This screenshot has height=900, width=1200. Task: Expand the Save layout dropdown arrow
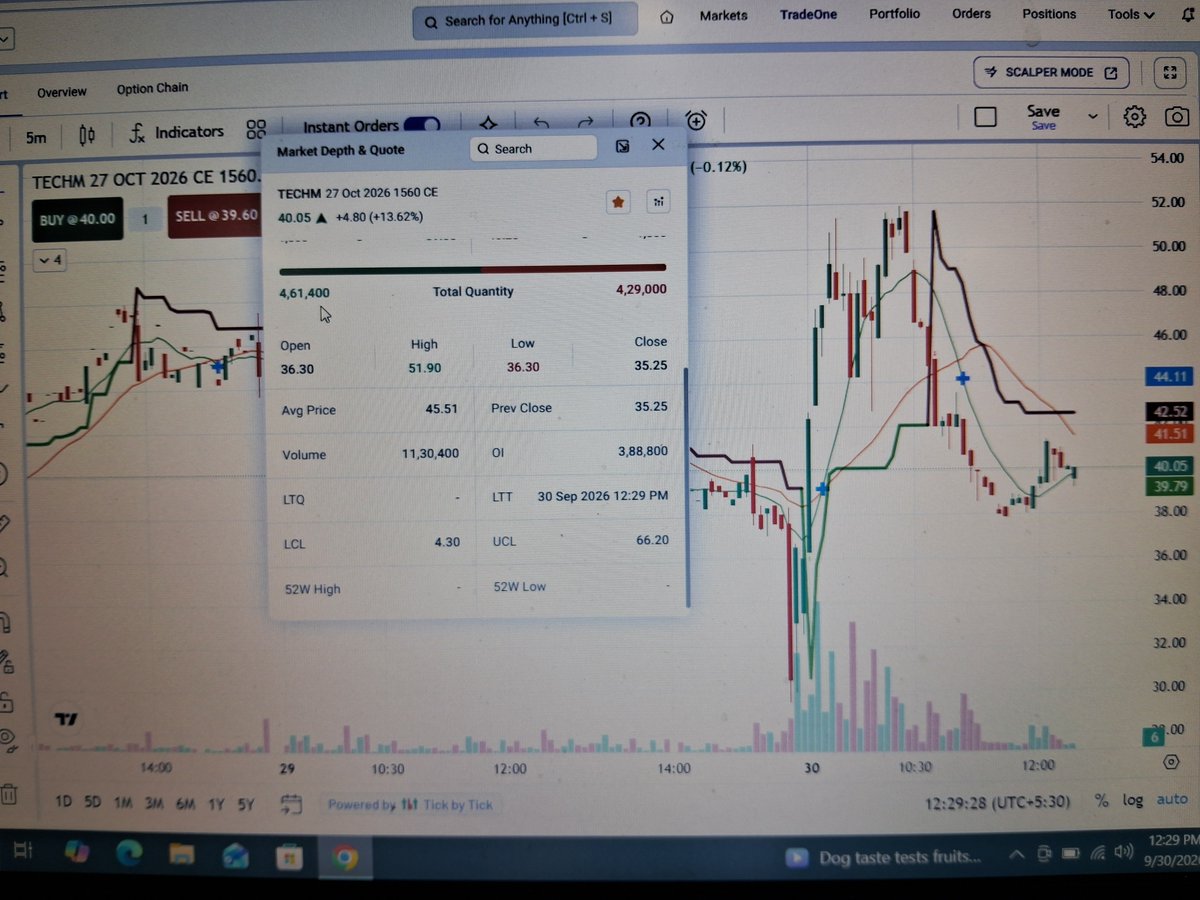[1092, 117]
